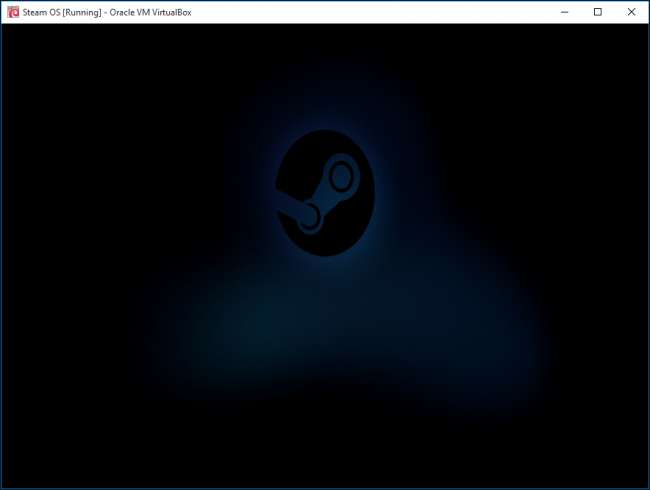650x490 pixels.
Task: Close the Steam OS VirtualBox window
Action: [631, 12]
